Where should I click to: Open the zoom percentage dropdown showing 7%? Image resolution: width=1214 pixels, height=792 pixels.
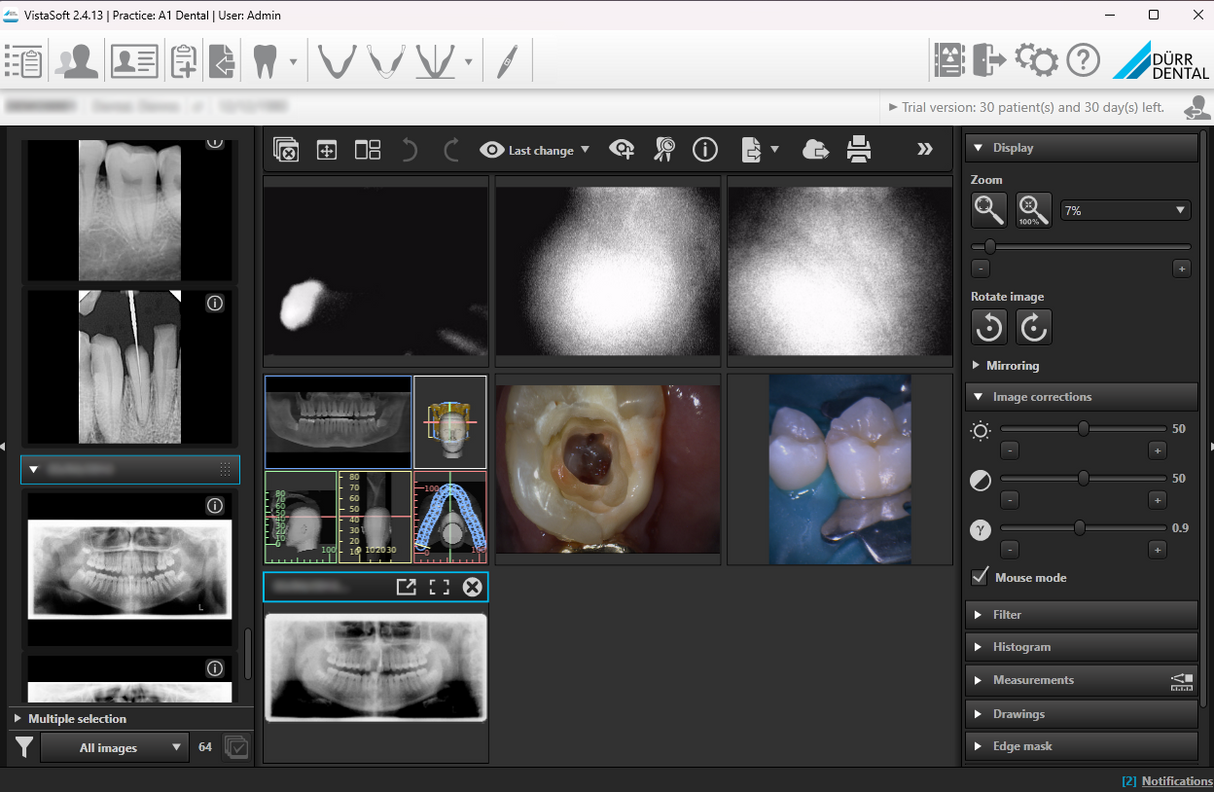tap(1125, 210)
